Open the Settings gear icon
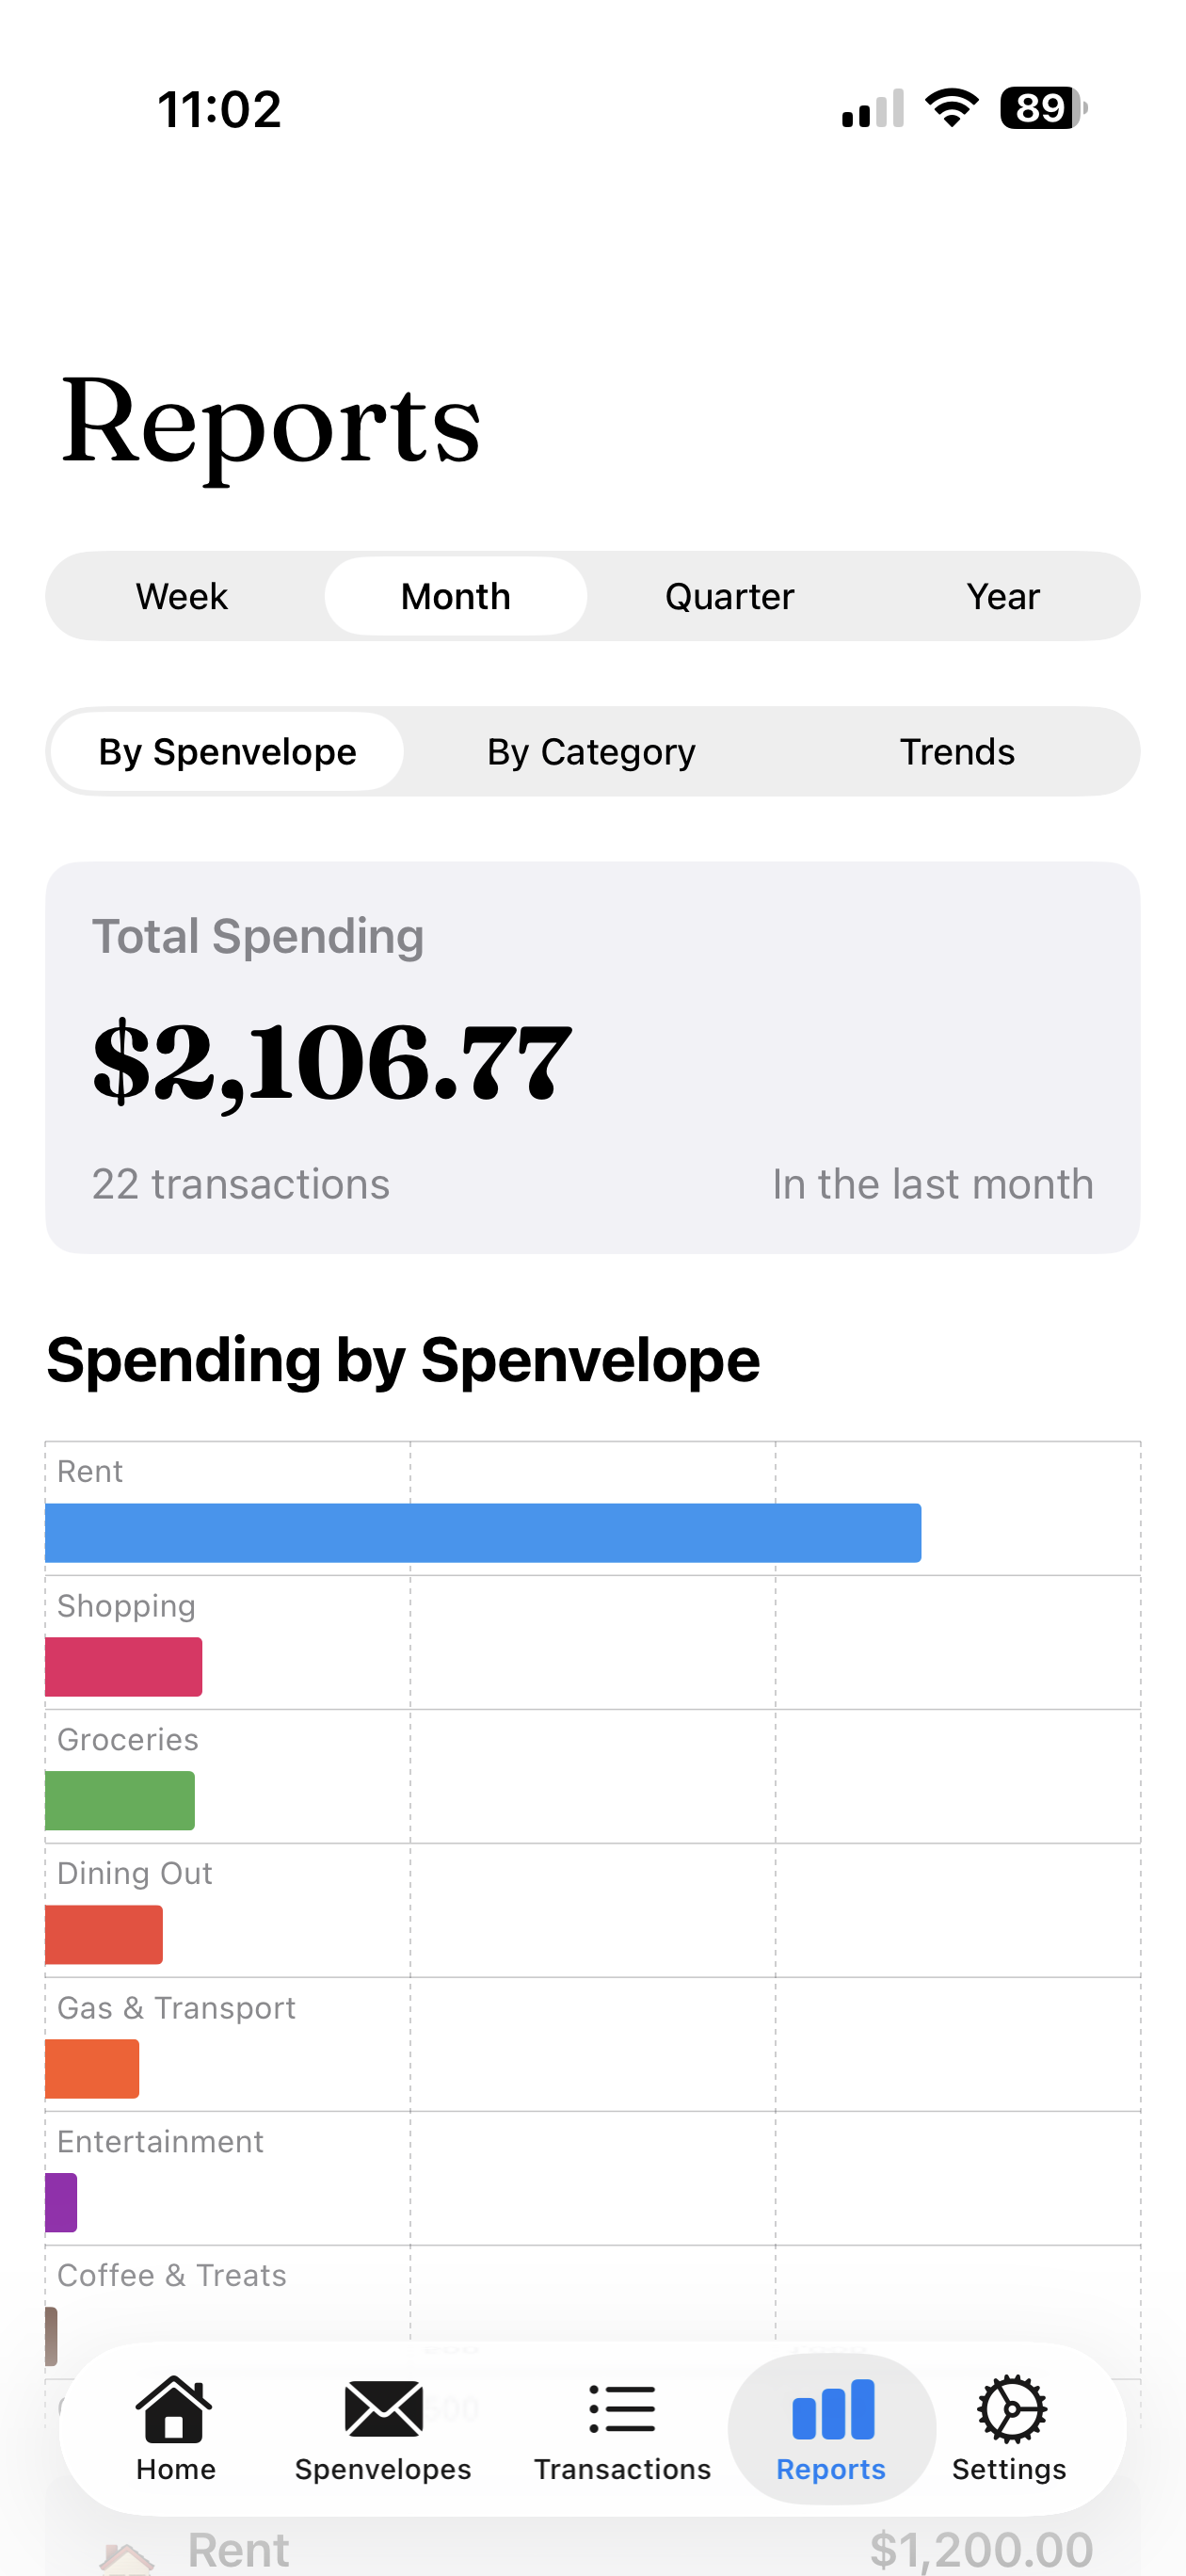This screenshot has height=2576, width=1186. point(1010,2410)
